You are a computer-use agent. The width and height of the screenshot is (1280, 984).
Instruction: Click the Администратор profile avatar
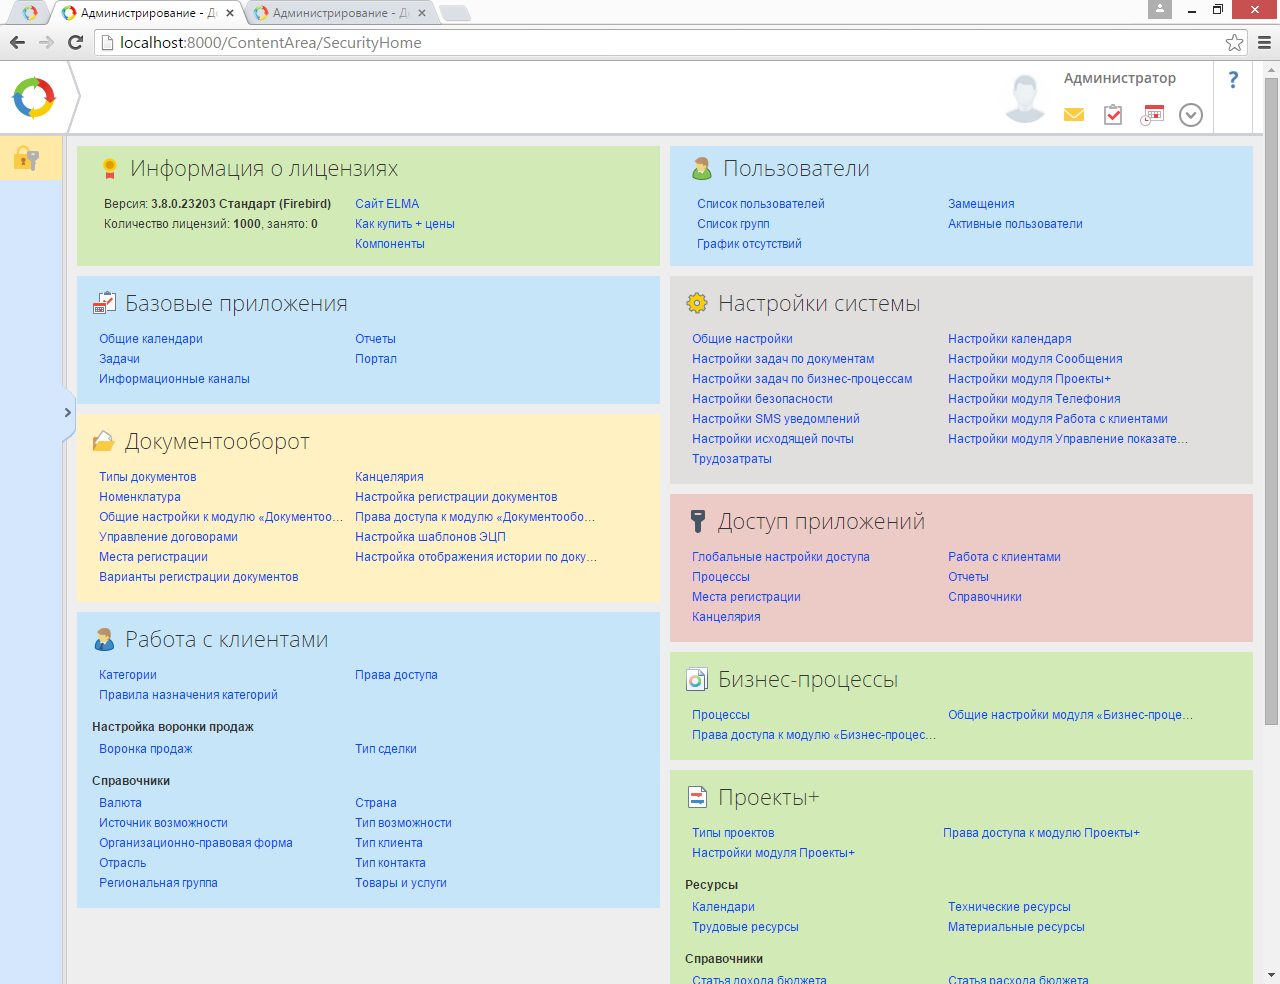pos(1025,98)
